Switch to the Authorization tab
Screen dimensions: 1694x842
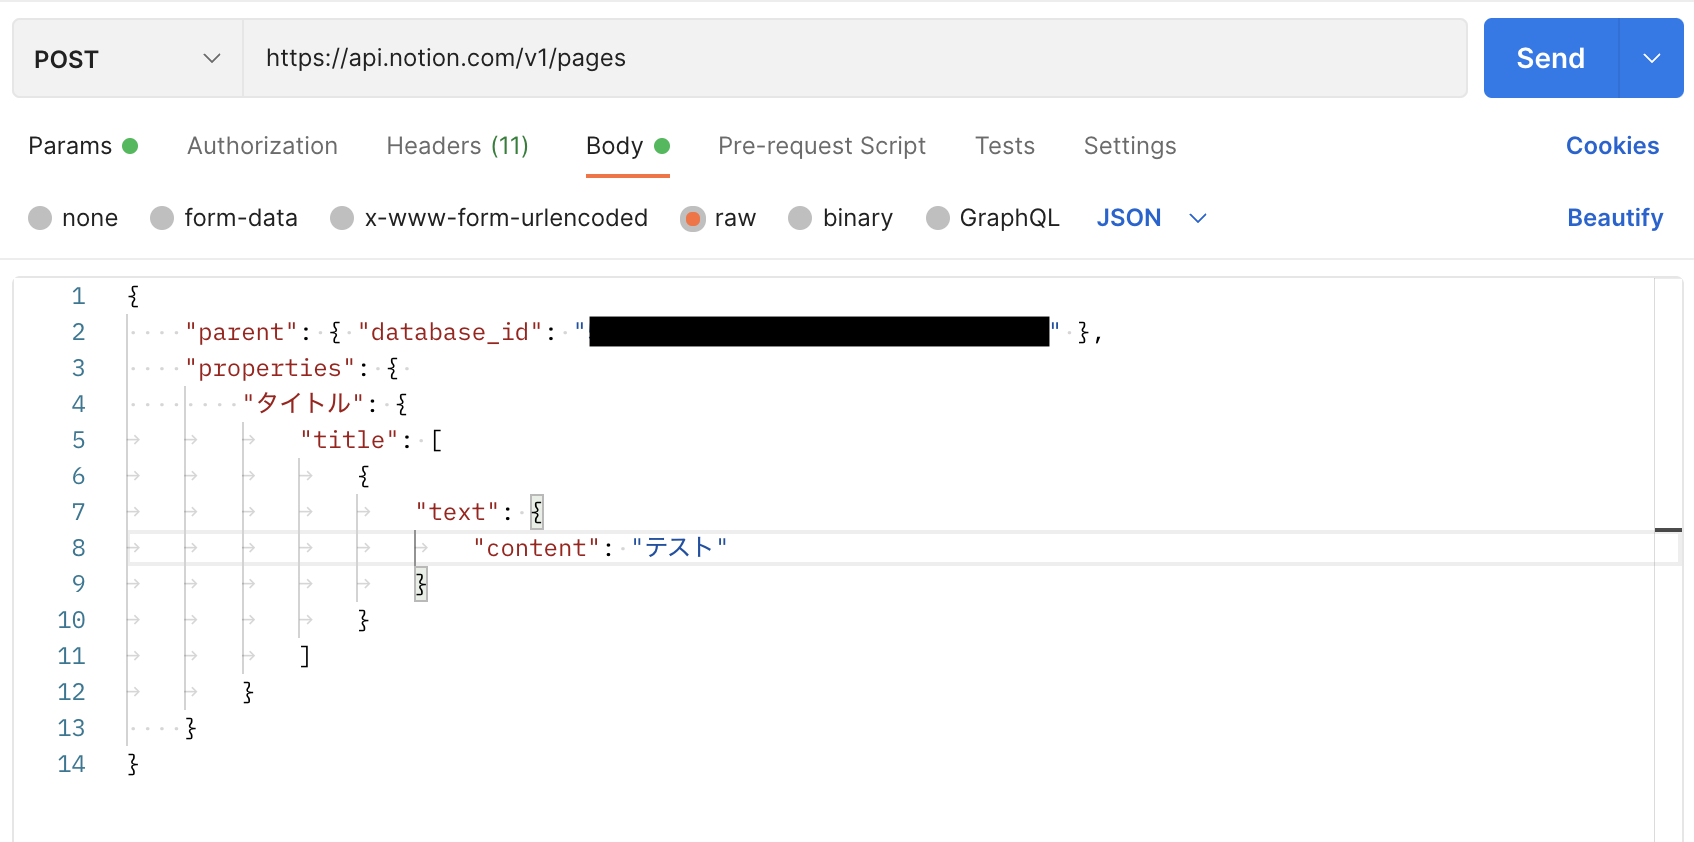[x=262, y=146]
